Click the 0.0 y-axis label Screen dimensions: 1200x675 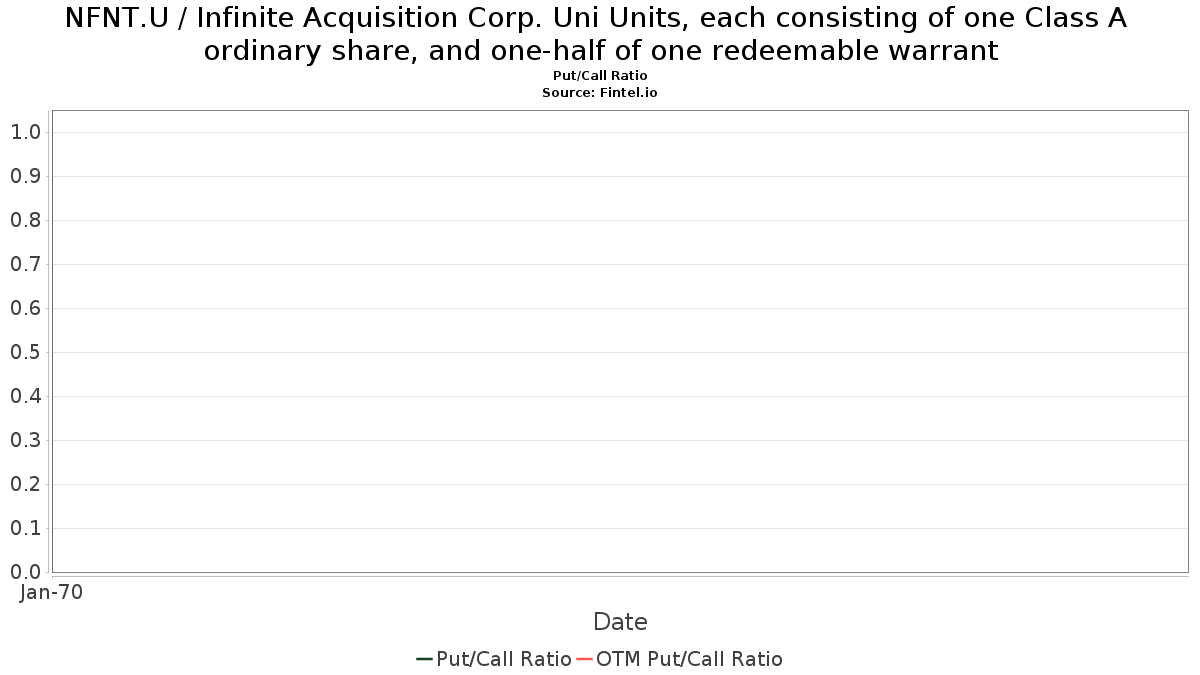25,572
